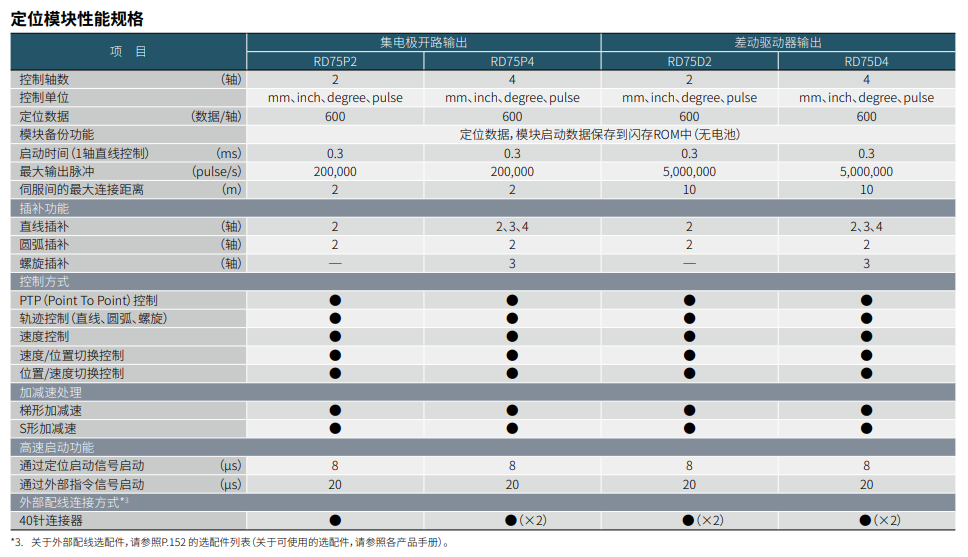Click the S形加减速 row label

48,429
